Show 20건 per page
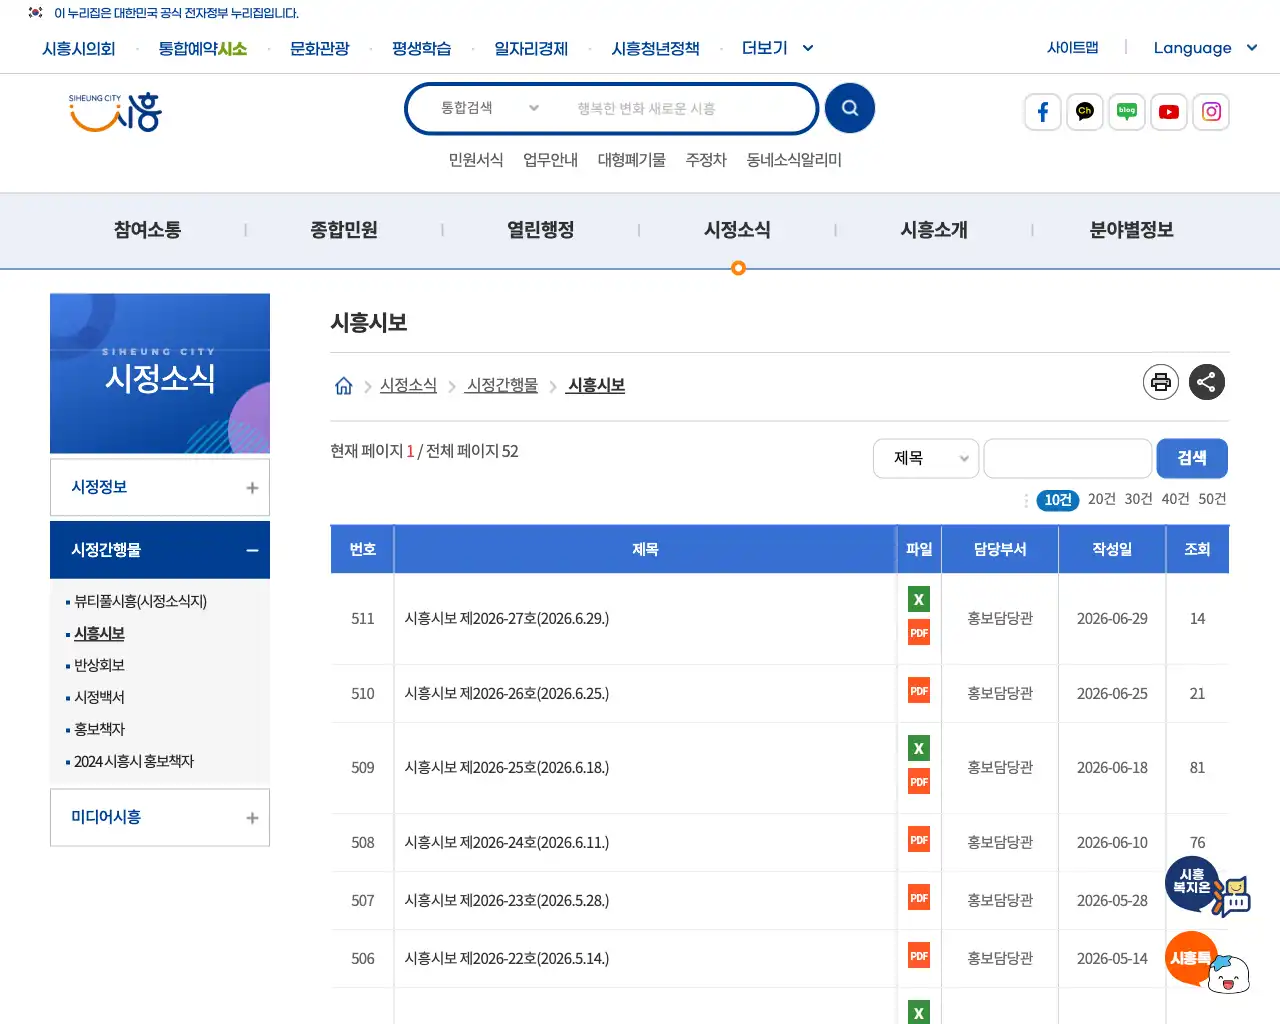 pos(1102,499)
